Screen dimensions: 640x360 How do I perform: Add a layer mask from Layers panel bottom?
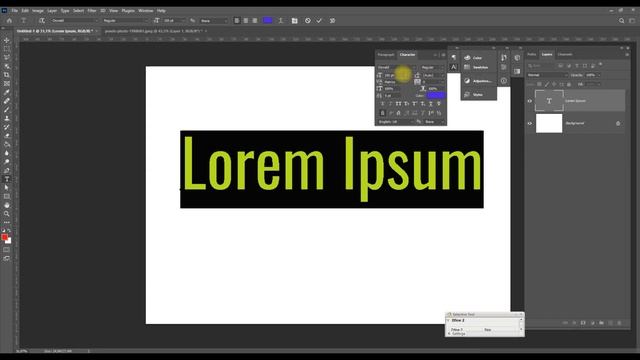(x=583, y=323)
